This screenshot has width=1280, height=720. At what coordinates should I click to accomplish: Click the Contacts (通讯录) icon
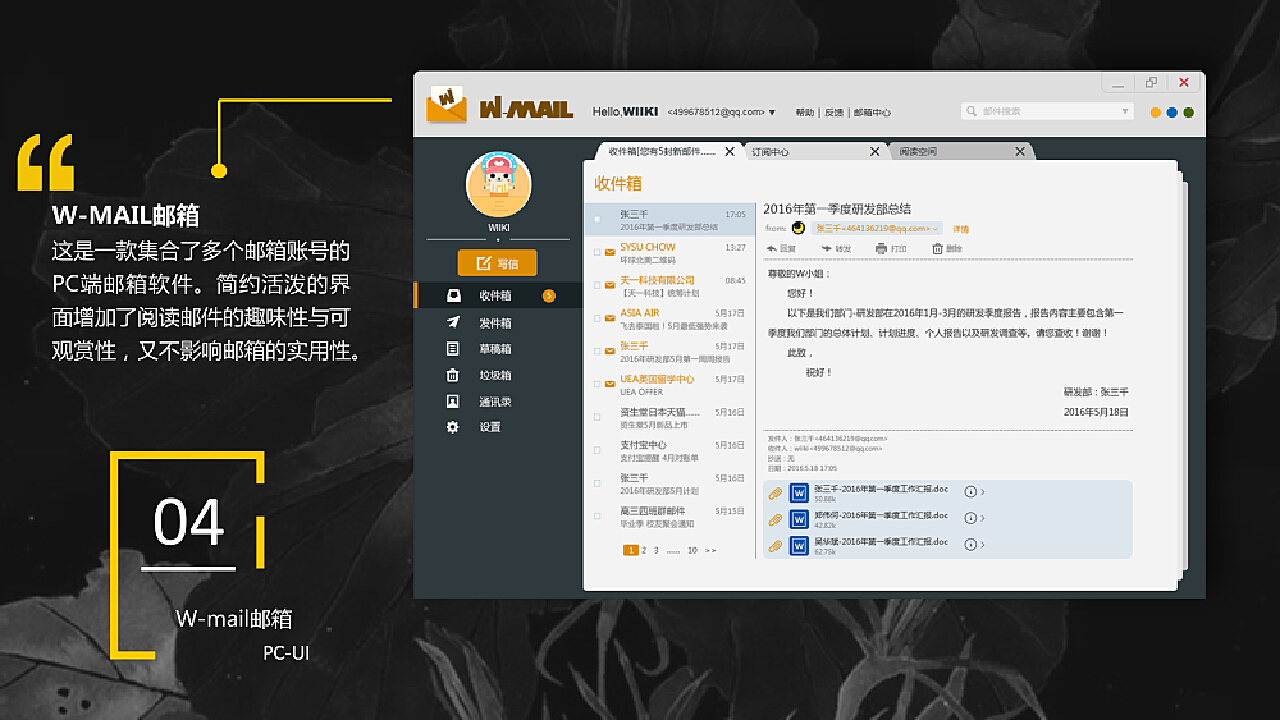coord(453,401)
